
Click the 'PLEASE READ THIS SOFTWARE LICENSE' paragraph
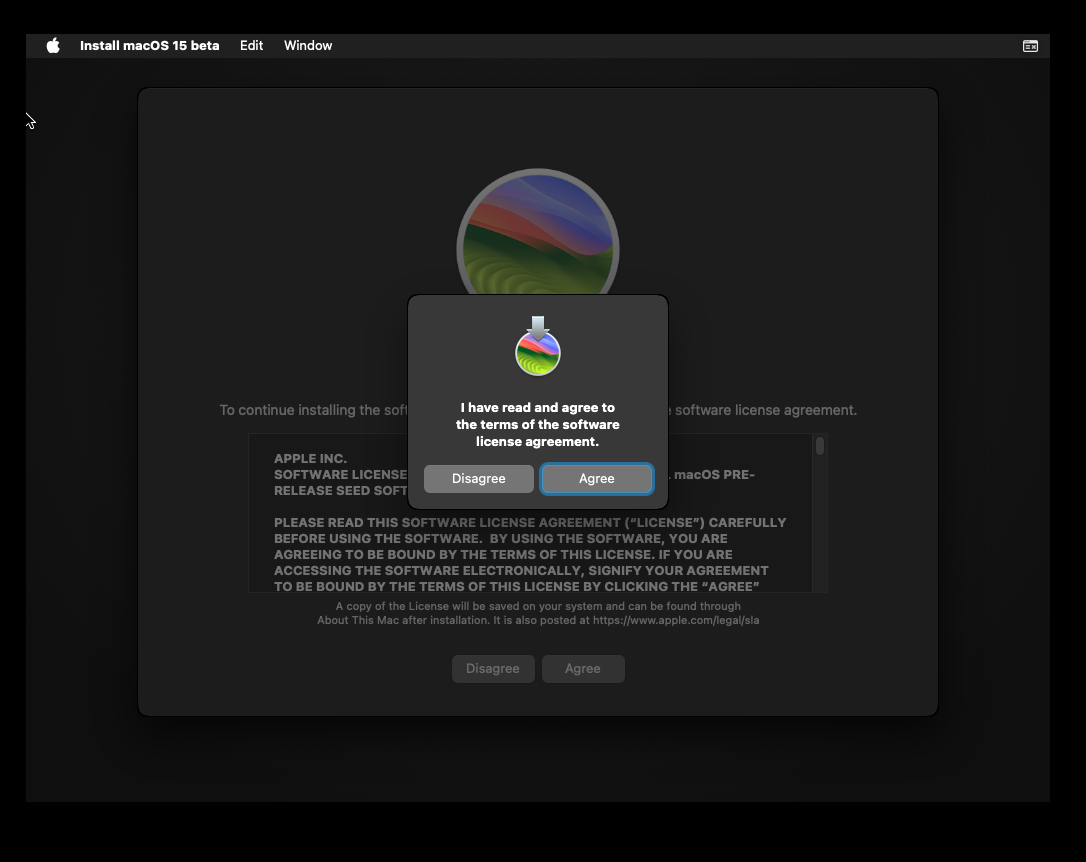[x=530, y=555]
